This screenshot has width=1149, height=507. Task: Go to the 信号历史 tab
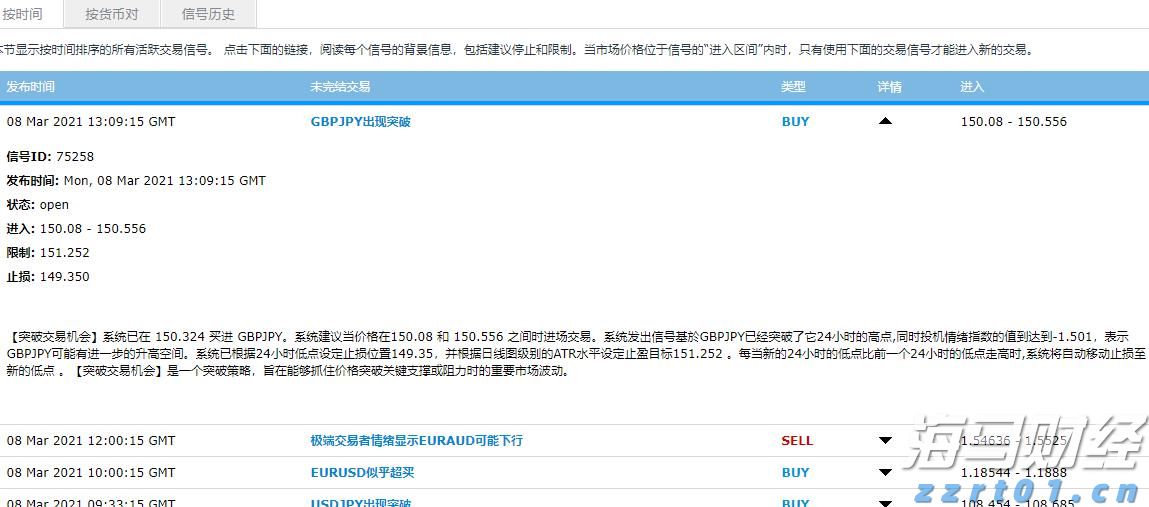click(208, 14)
